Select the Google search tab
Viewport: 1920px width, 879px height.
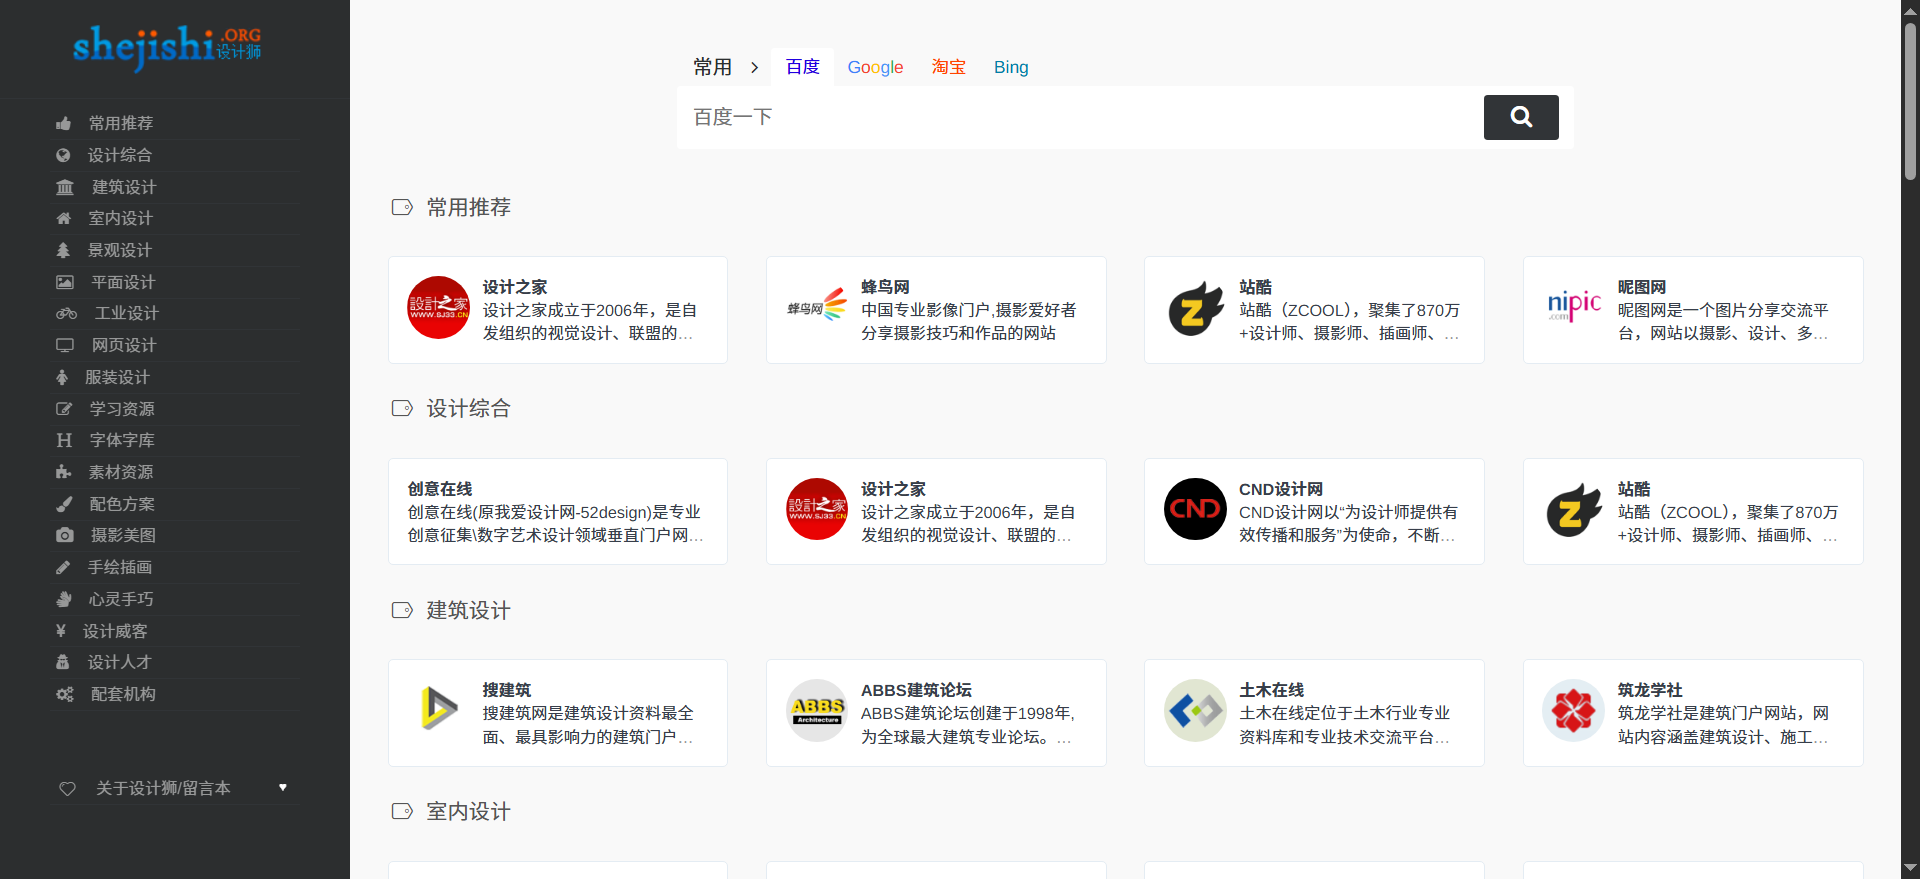click(875, 67)
